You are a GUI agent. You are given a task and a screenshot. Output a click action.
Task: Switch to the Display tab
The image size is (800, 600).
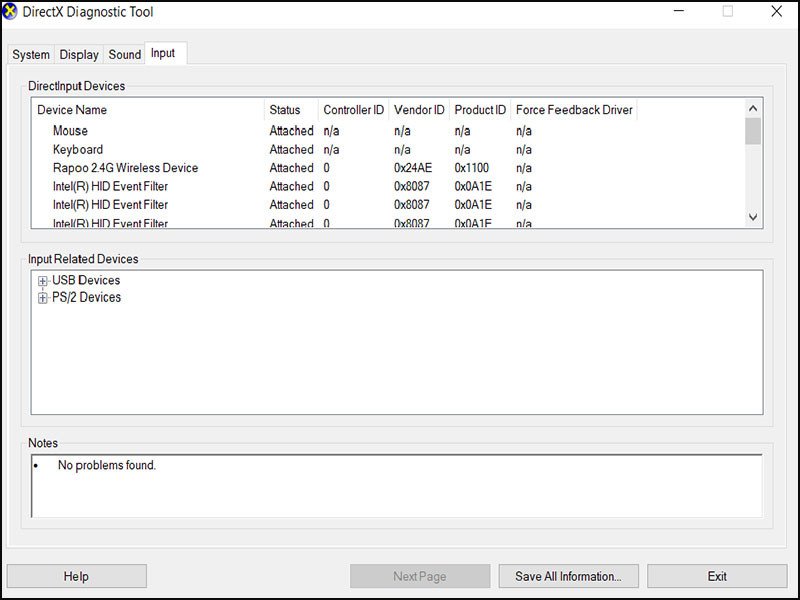(78, 54)
